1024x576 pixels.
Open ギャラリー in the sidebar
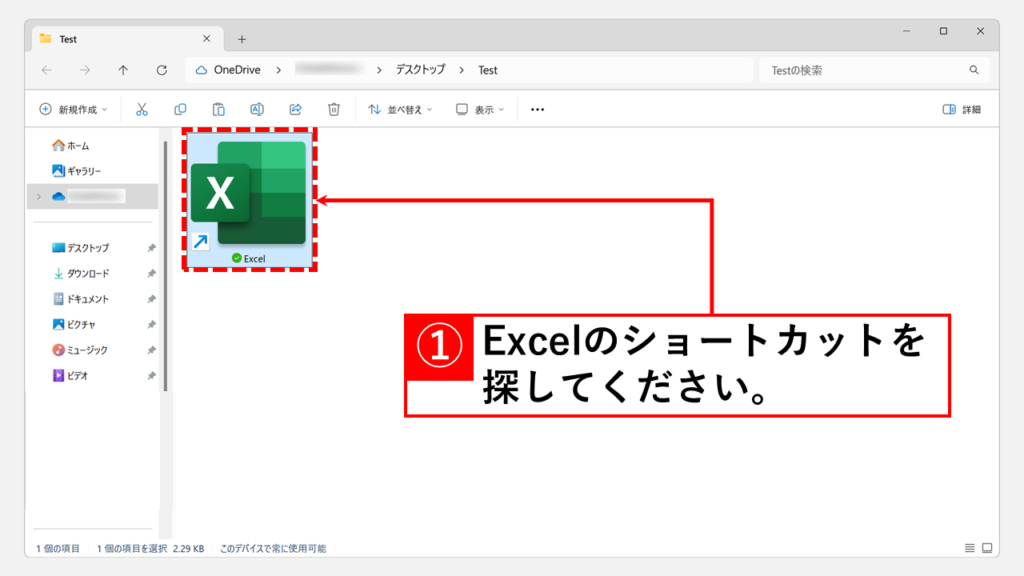coord(76,171)
